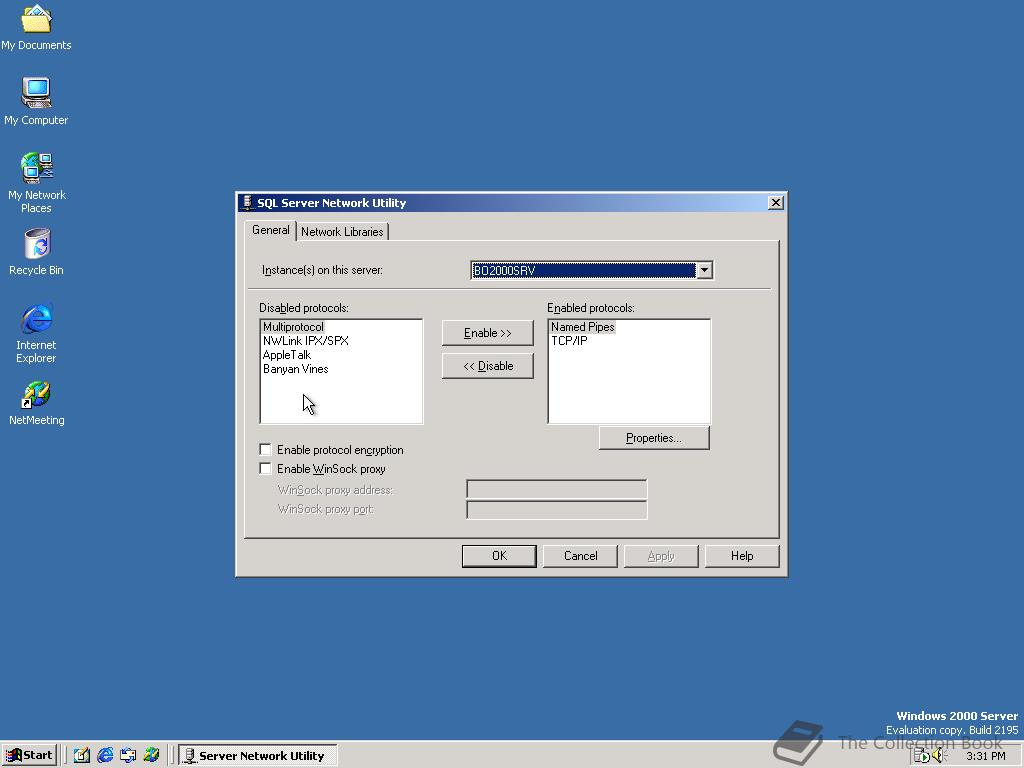1024x768 pixels.
Task: Click the volume tray icon
Action: click(x=938, y=756)
